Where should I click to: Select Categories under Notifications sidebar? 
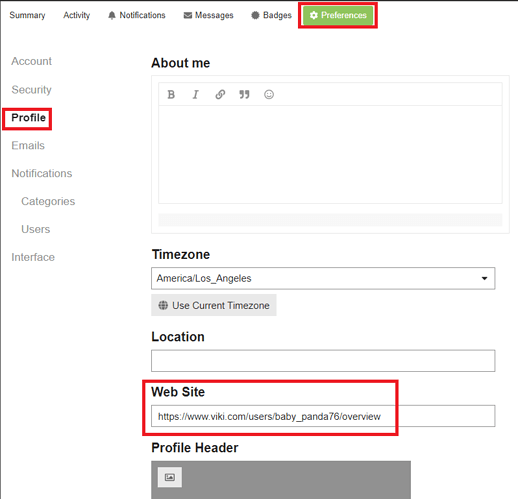(48, 201)
